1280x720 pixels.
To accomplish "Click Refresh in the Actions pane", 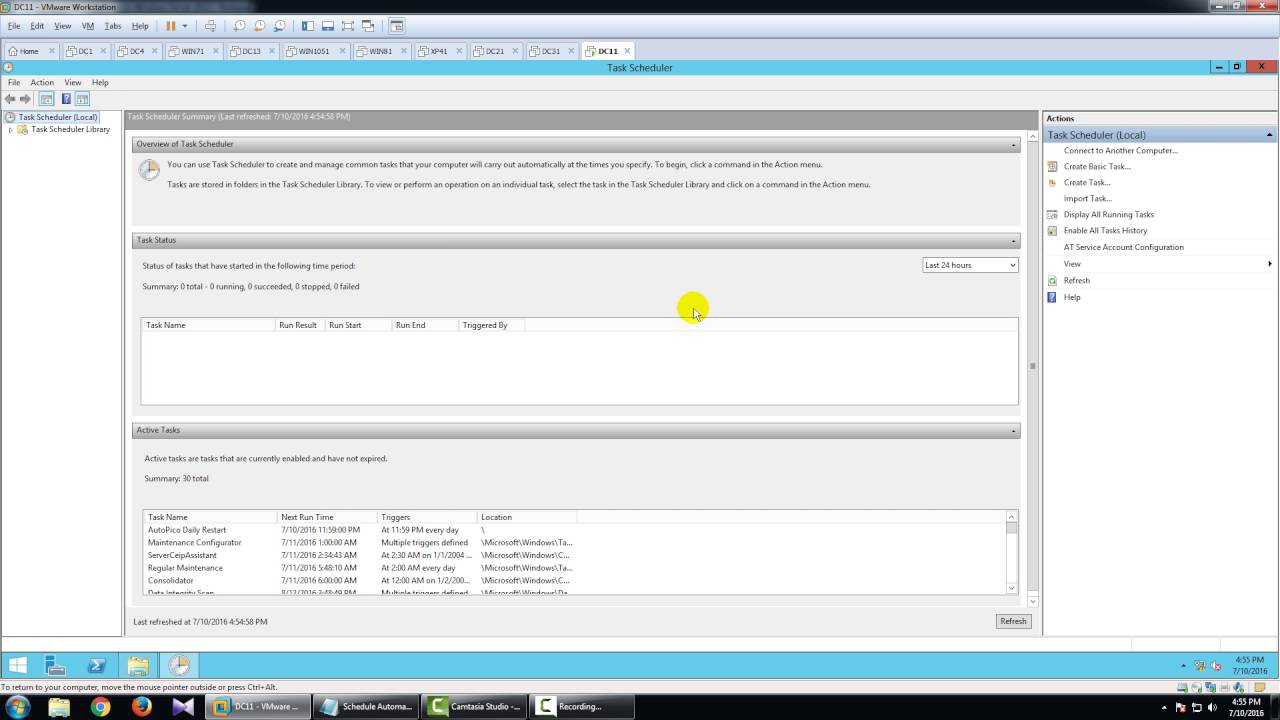I will [x=1076, y=281].
